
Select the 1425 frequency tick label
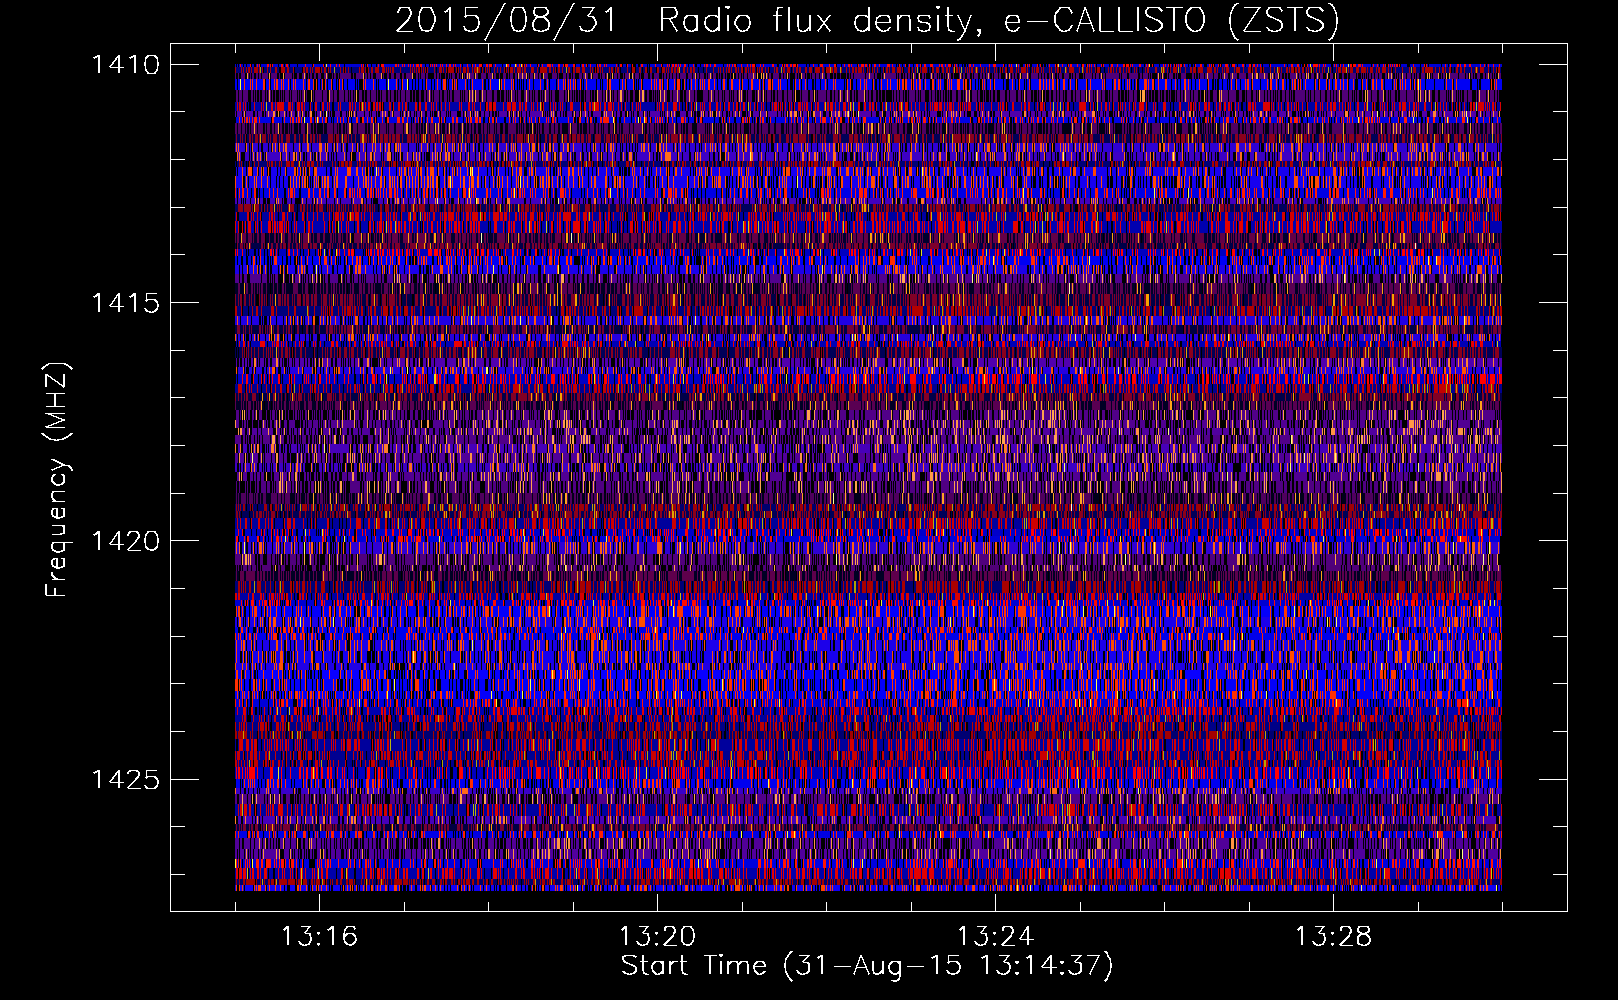pyautogui.click(x=125, y=779)
